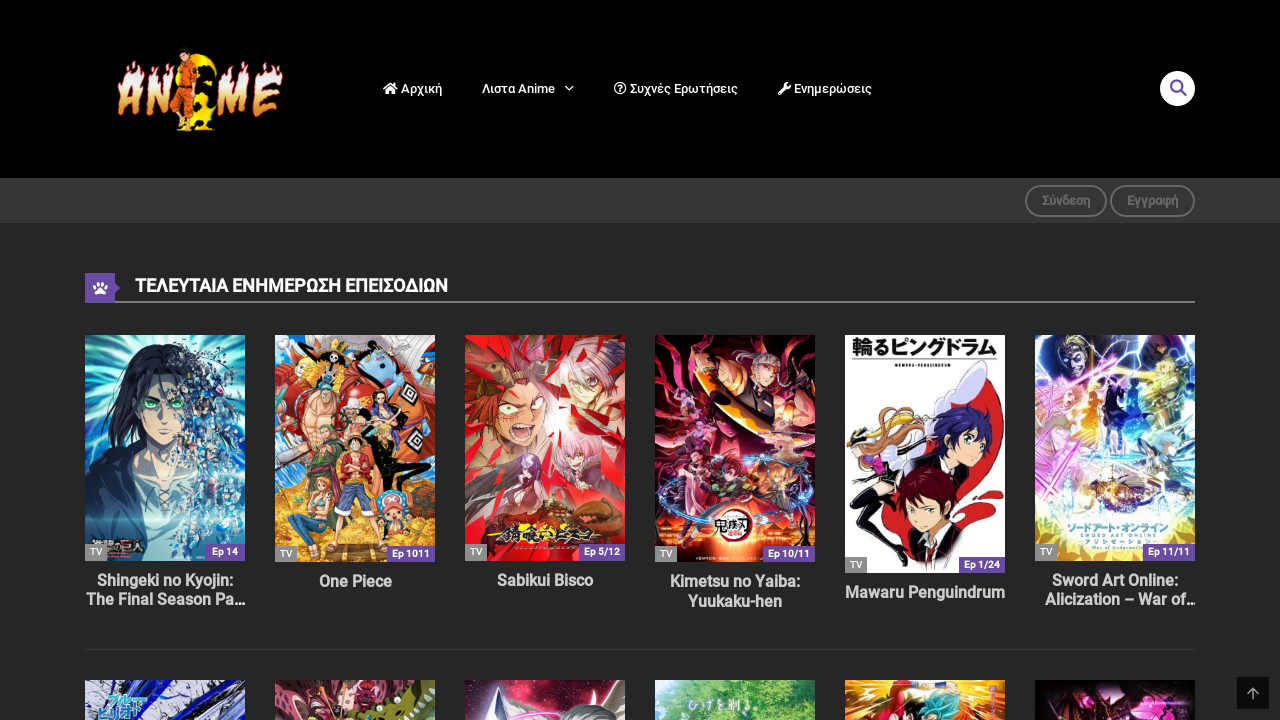Open Kimetsu no Yaiba poster thumbnail

click(735, 448)
